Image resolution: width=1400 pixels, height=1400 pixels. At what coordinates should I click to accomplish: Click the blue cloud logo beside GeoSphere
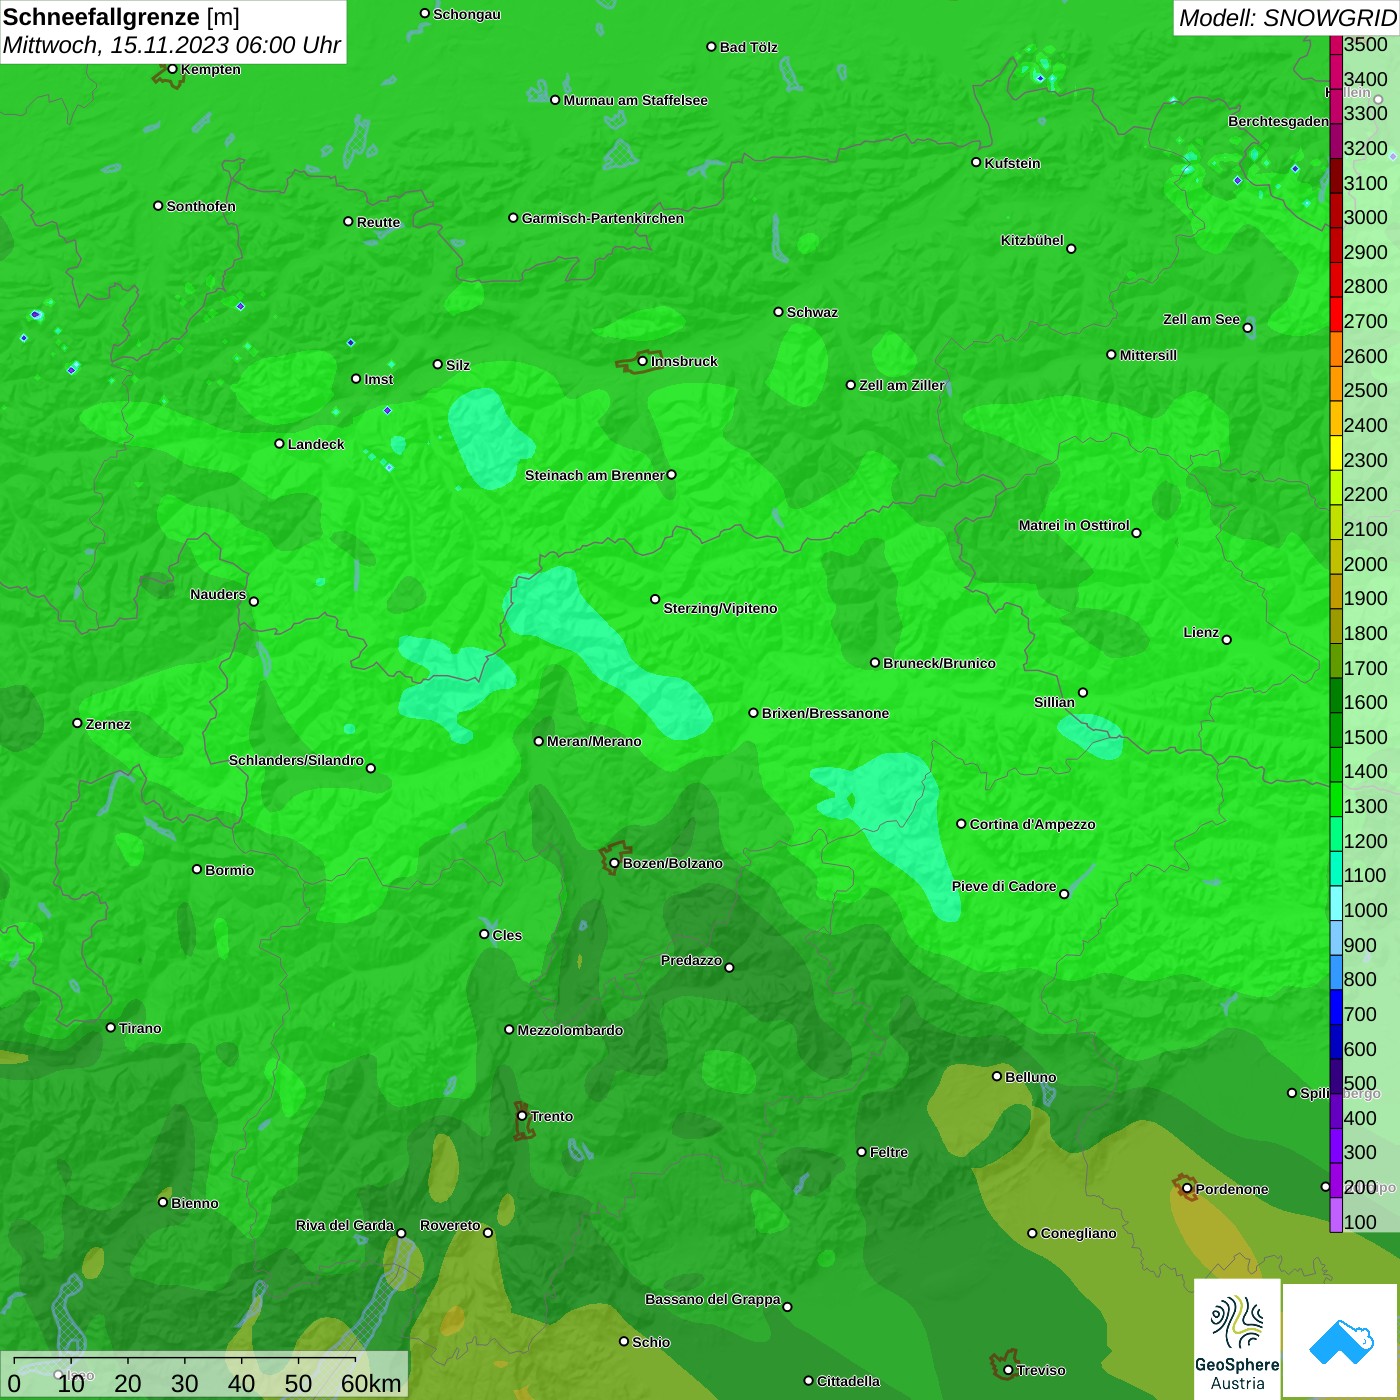(x=1341, y=1340)
